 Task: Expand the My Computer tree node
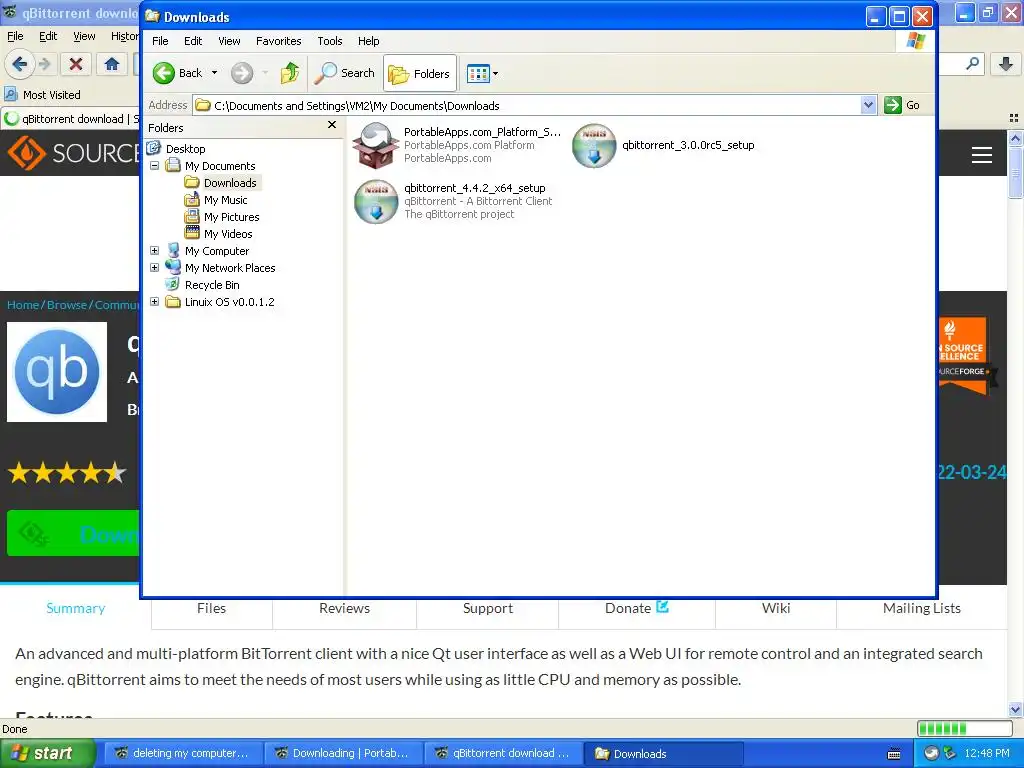[155, 251]
